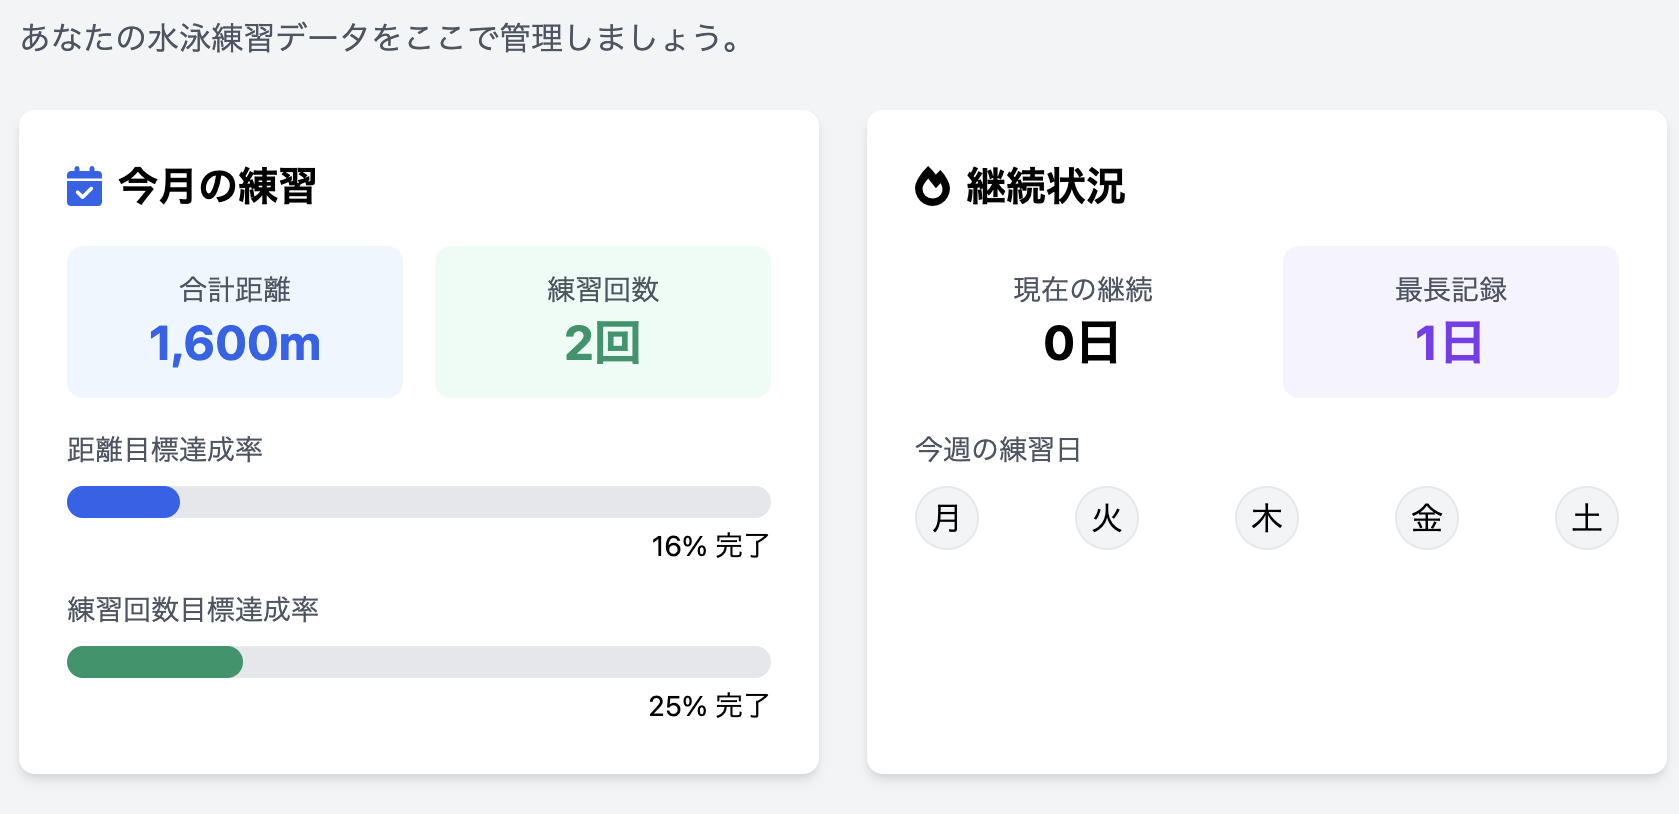This screenshot has width=1679, height=814.
Task: Switch to the 継続状況 section
Action: point(1044,187)
